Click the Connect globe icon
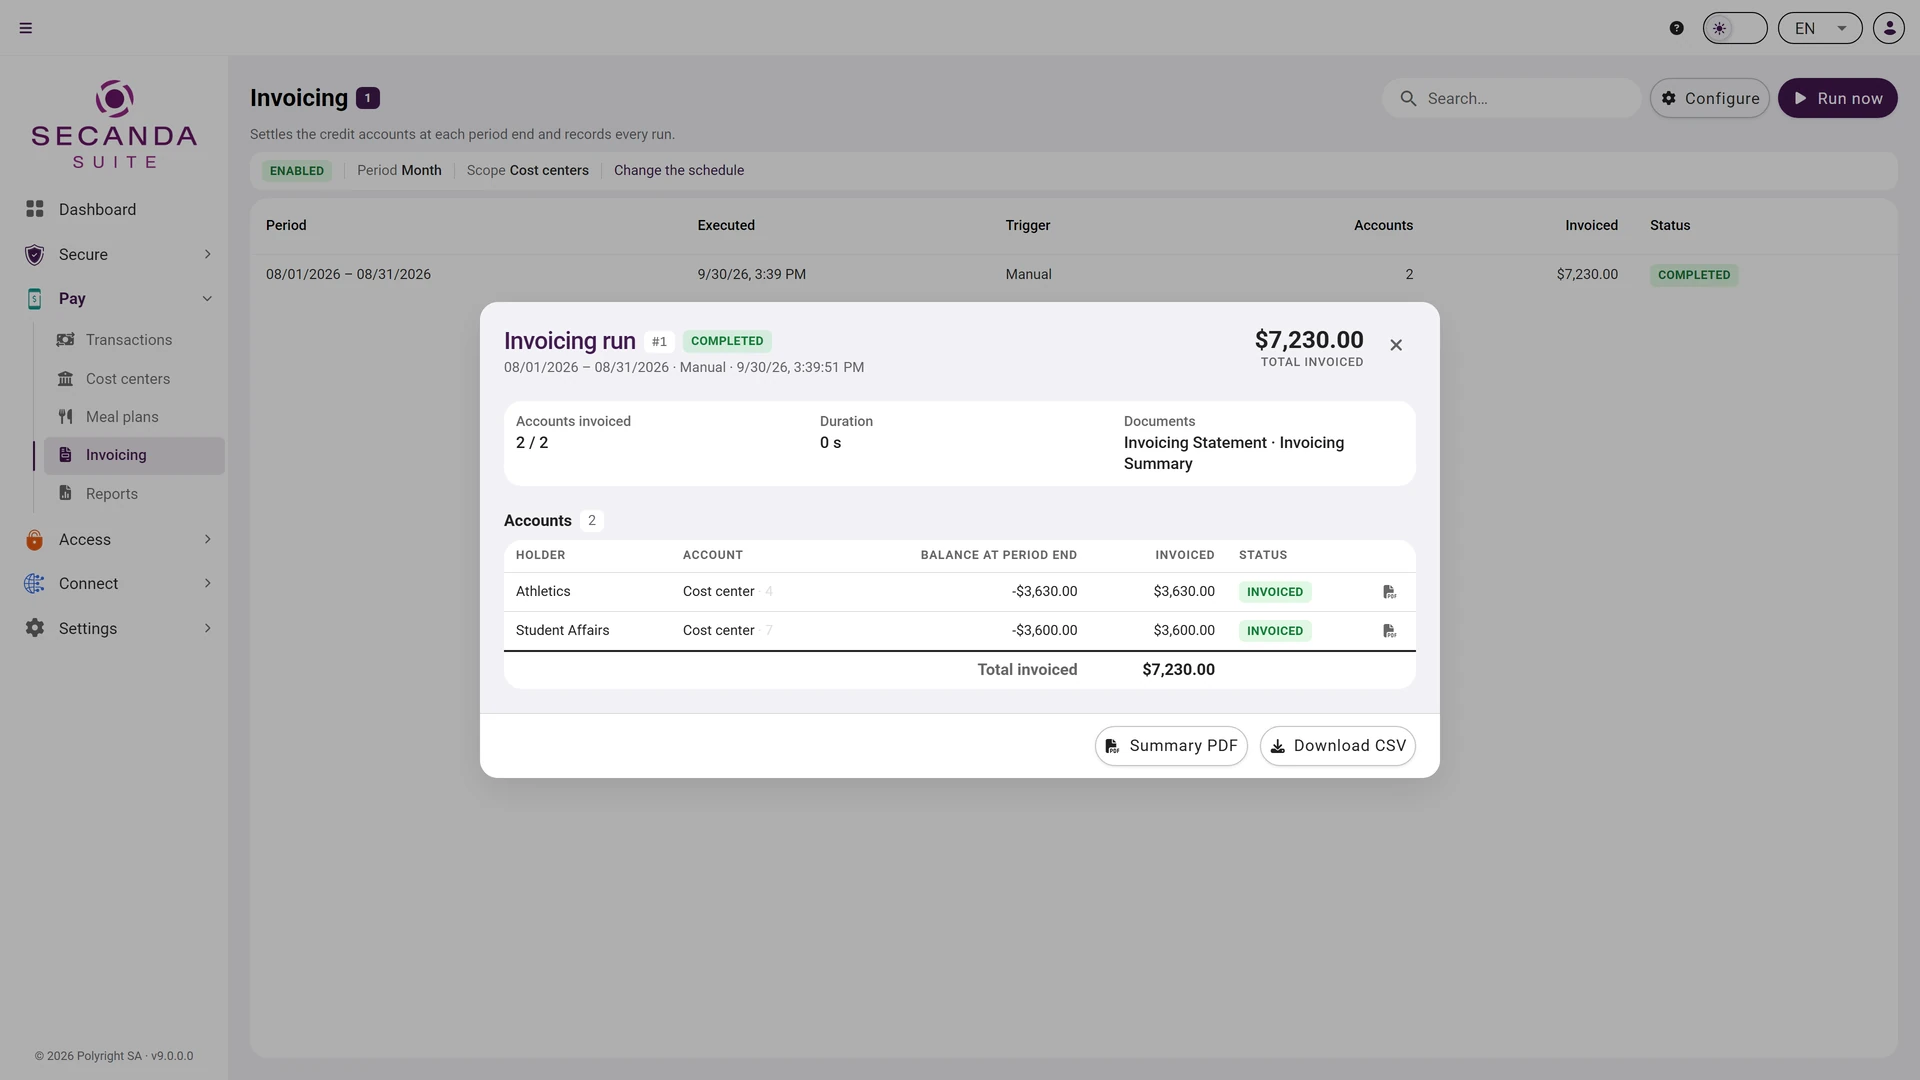 pos(35,584)
